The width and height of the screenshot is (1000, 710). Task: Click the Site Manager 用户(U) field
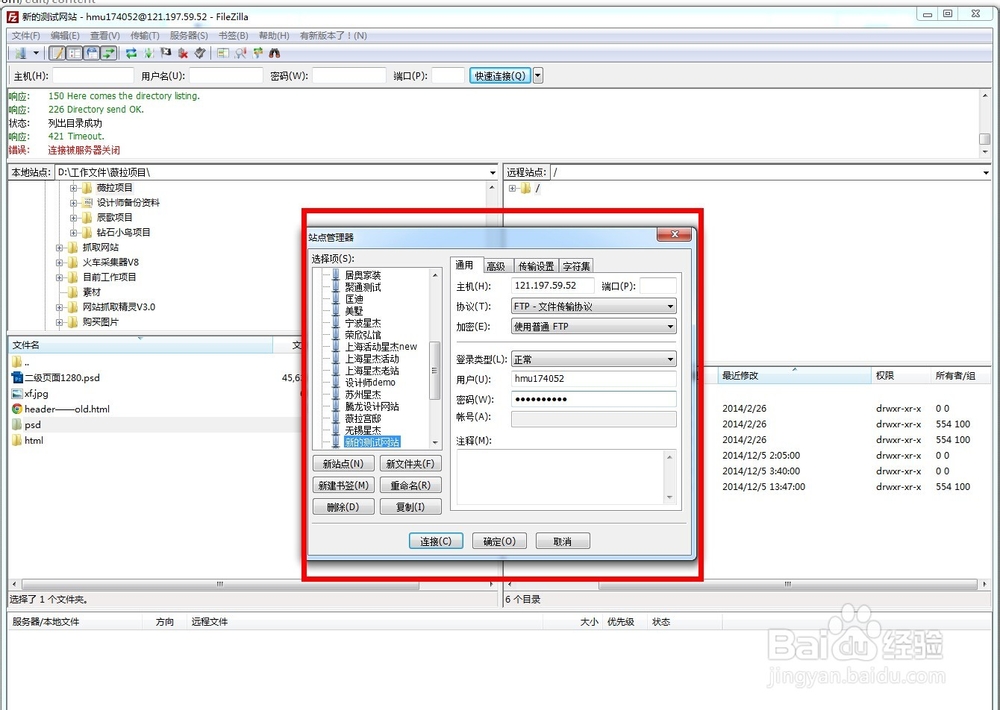[594, 379]
